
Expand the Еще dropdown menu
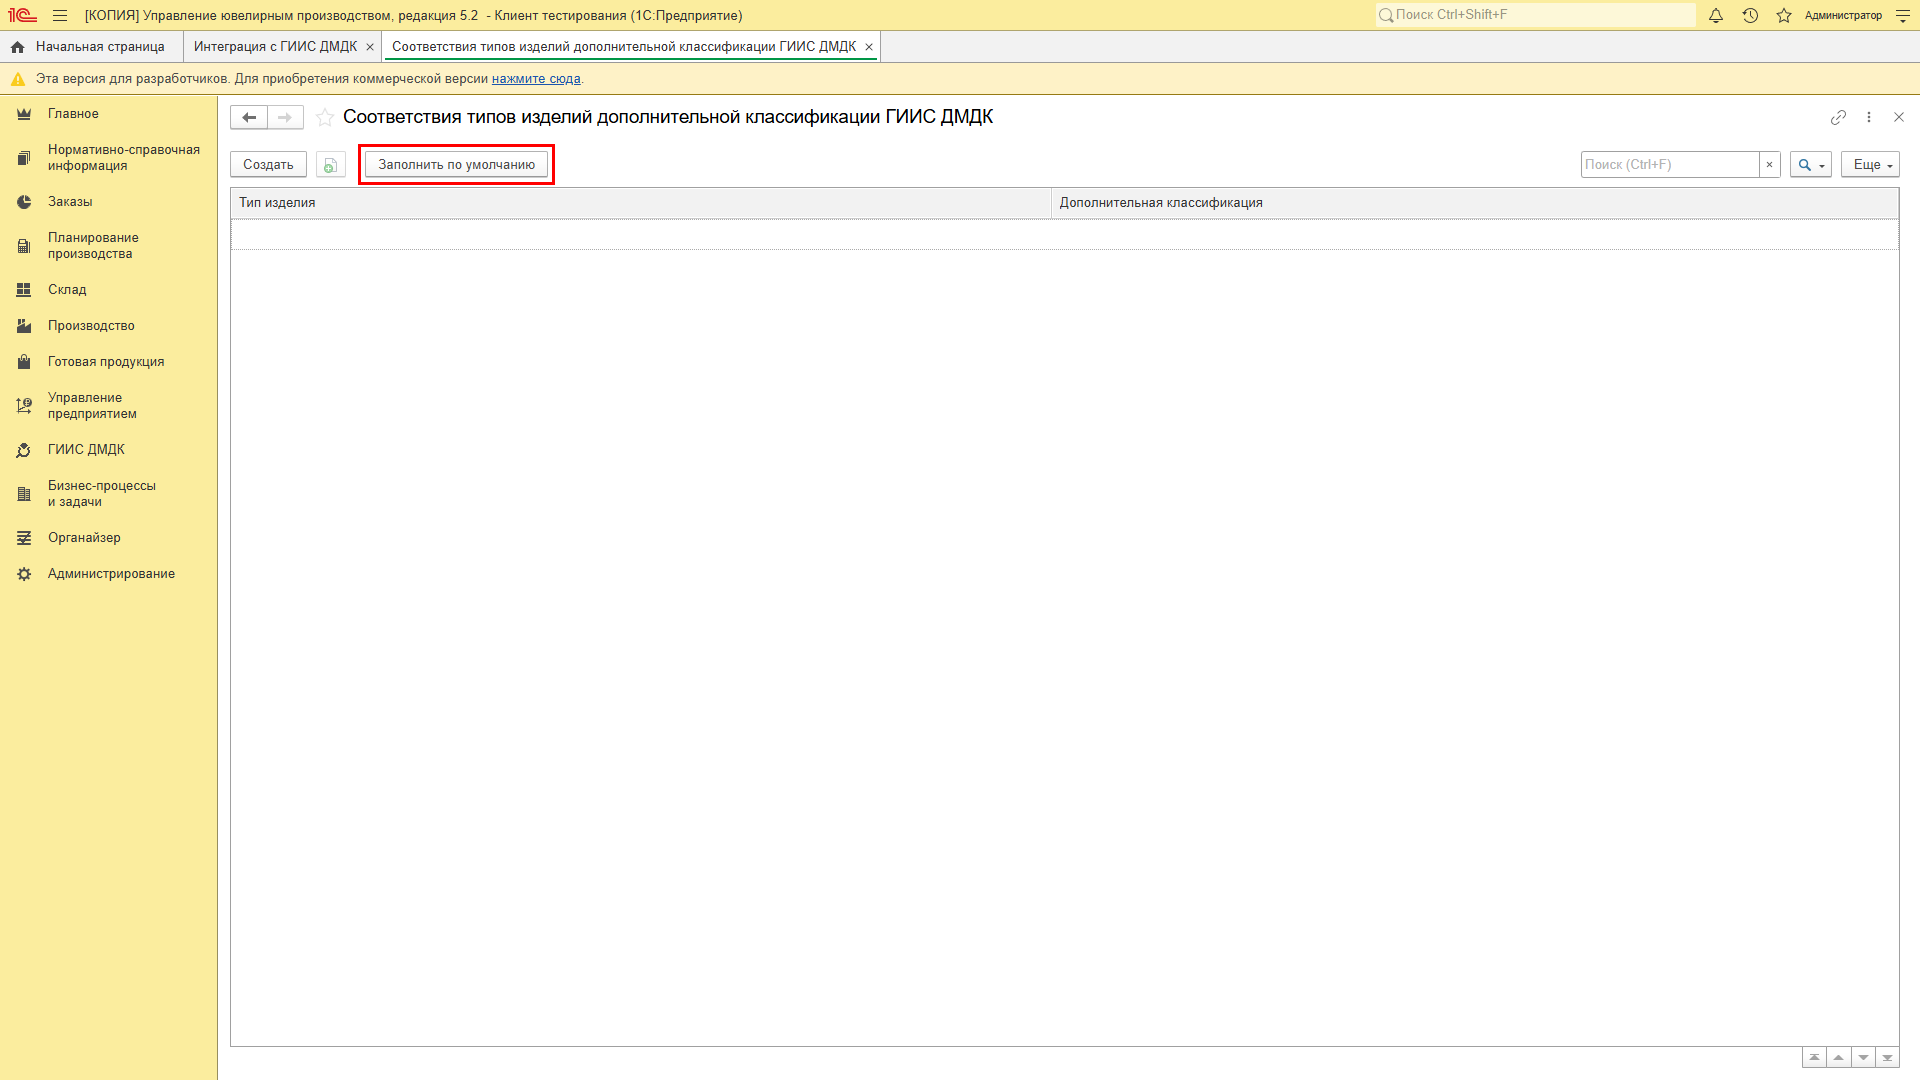[1870, 165]
